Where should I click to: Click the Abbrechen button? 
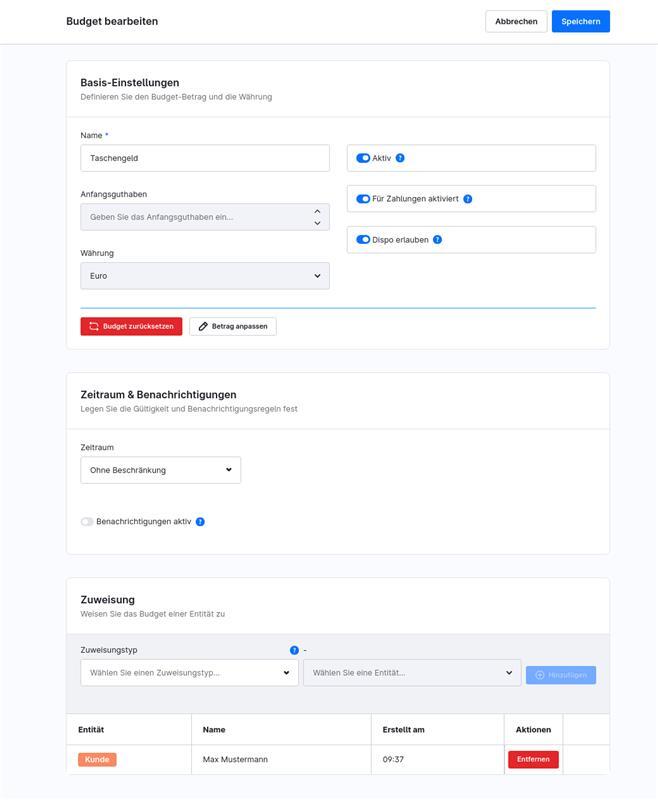[x=516, y=21]
